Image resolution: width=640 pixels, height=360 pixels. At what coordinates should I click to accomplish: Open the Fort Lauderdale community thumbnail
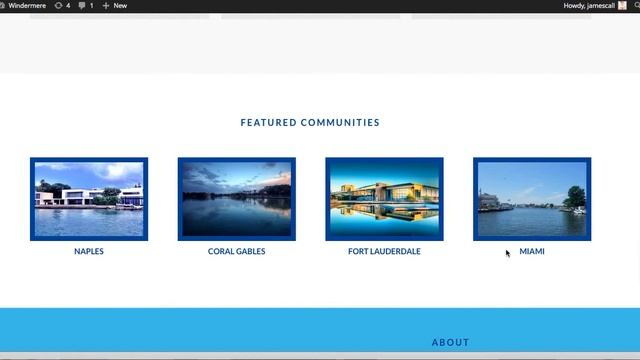[x=384, y=199]
